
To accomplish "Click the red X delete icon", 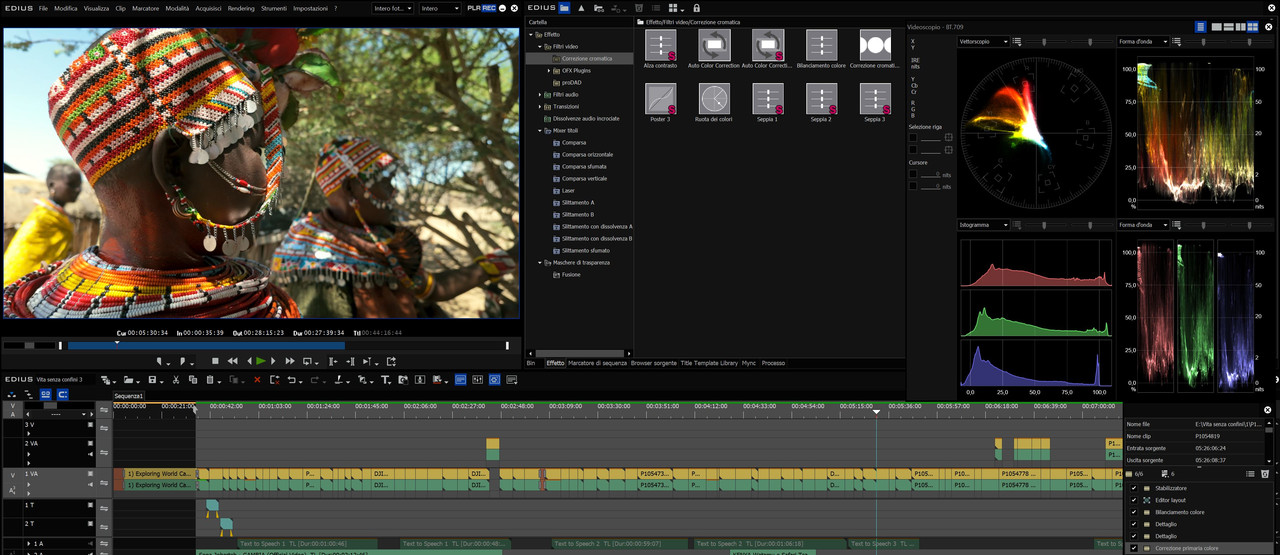I will (x=257, y=380).
